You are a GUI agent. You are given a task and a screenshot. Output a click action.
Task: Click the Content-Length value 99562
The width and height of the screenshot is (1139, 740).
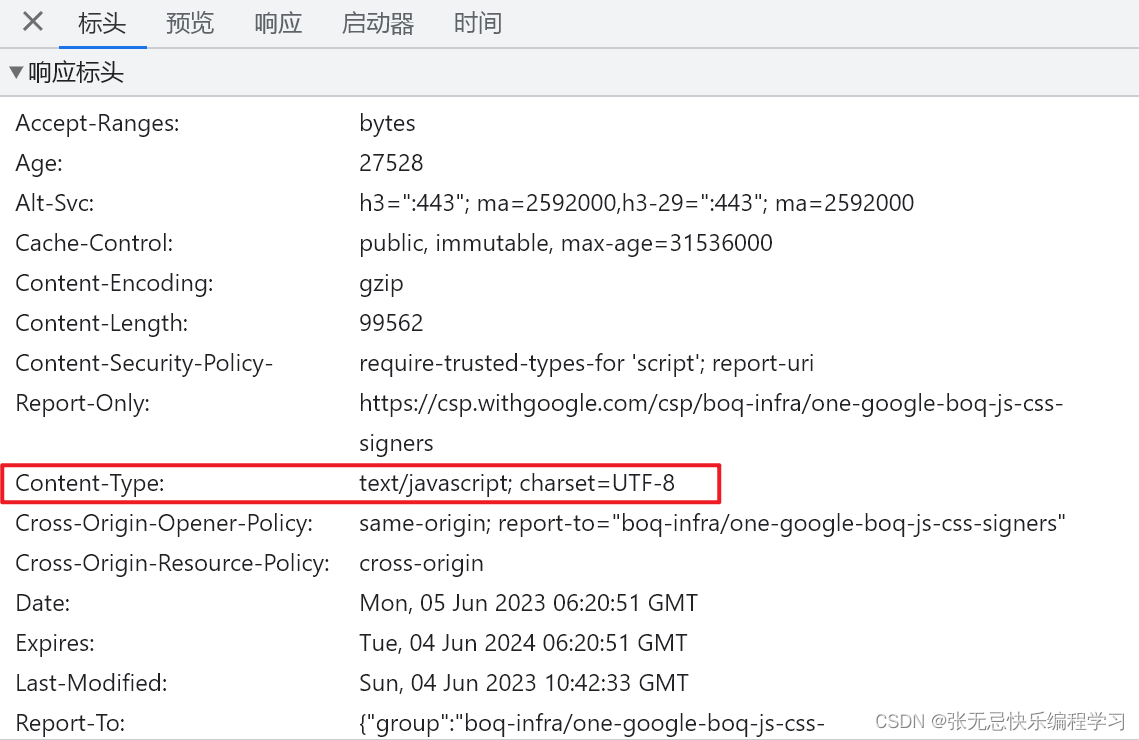pos(394,322)
